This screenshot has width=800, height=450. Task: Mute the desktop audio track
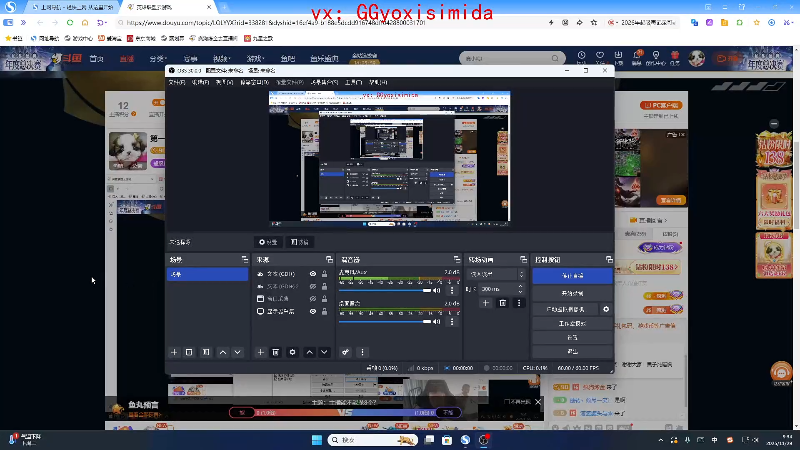coord(437,322)
